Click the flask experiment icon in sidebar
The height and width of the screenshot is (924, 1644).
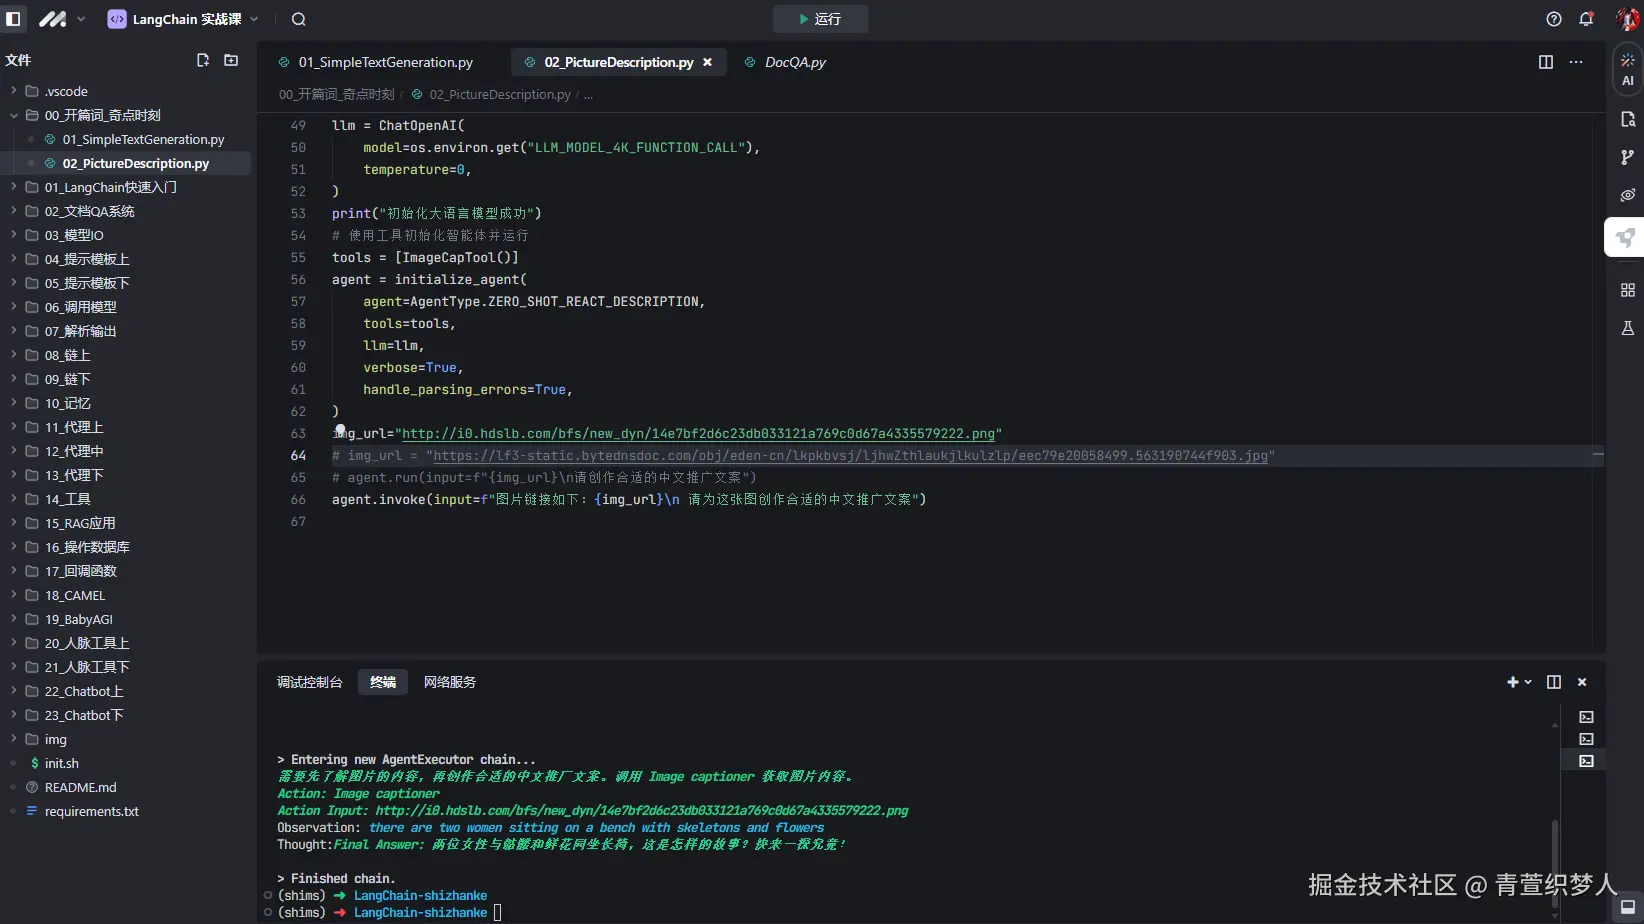click(x=1627, y=328)
